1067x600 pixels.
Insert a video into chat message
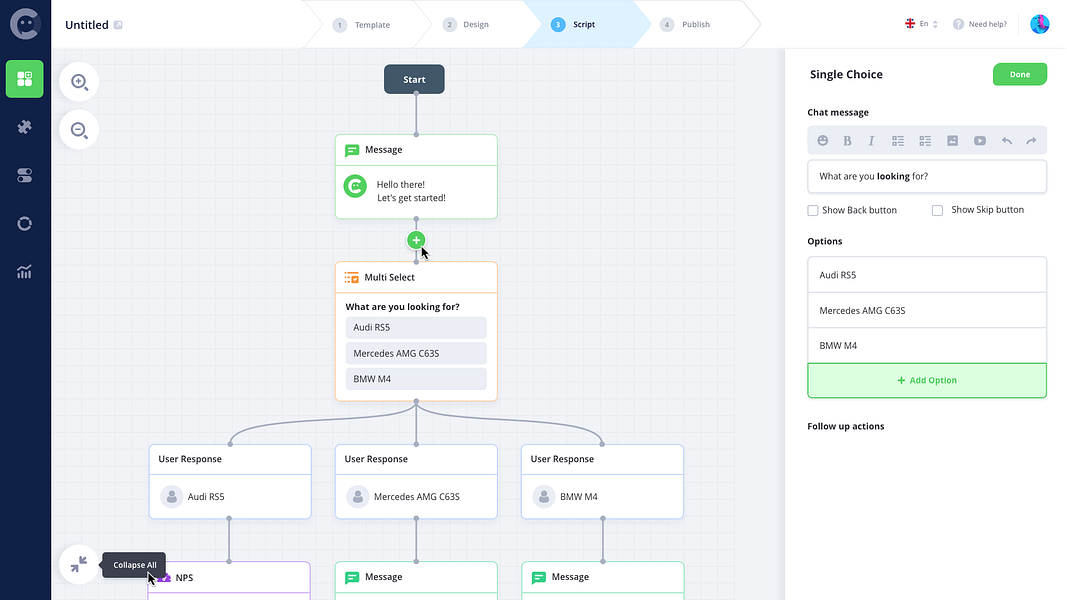pos(980,141)
